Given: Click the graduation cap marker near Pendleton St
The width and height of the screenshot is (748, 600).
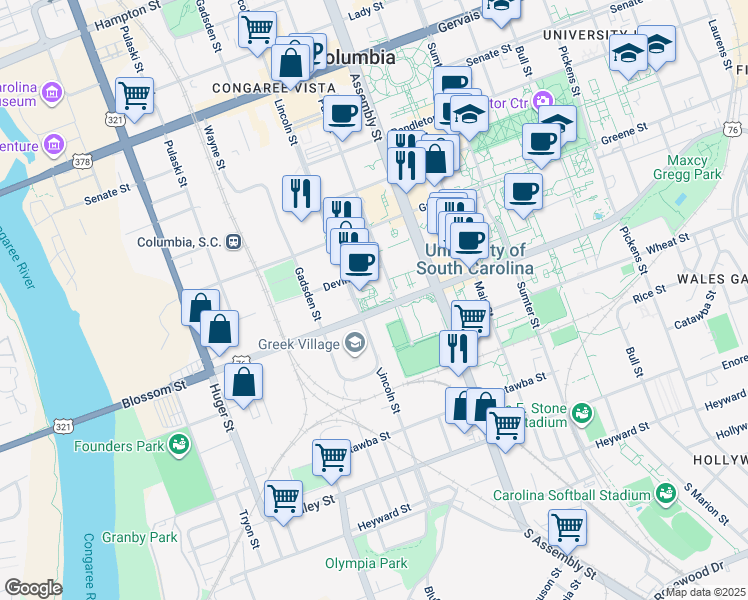Looking at the screenshot, I should (469, 114).
